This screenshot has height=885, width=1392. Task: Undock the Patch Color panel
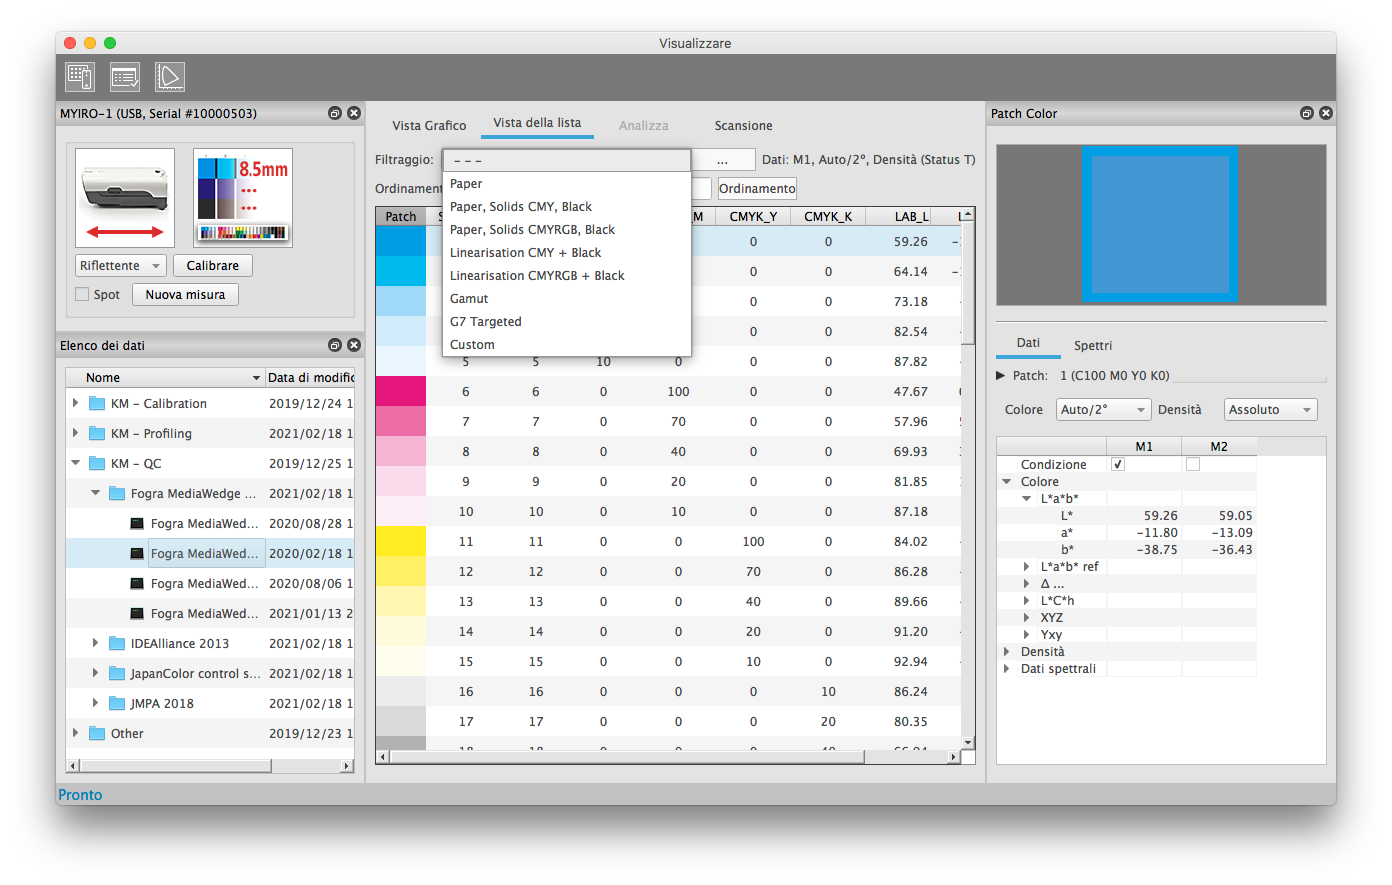pyautogui.click(x=1307, y=113)
